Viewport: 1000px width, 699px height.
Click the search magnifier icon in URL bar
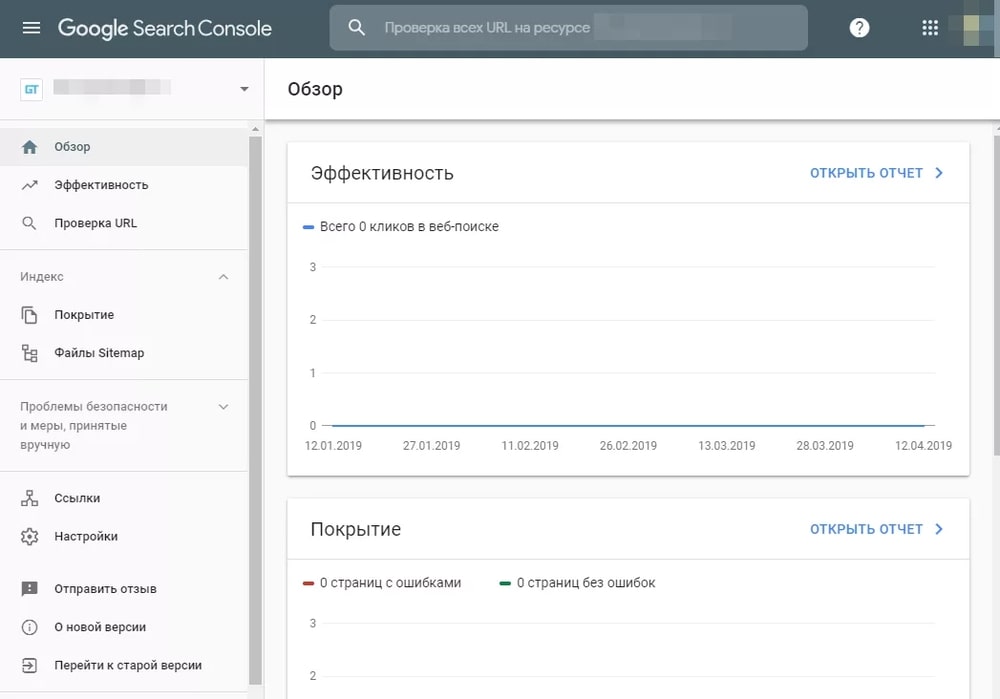357,27
